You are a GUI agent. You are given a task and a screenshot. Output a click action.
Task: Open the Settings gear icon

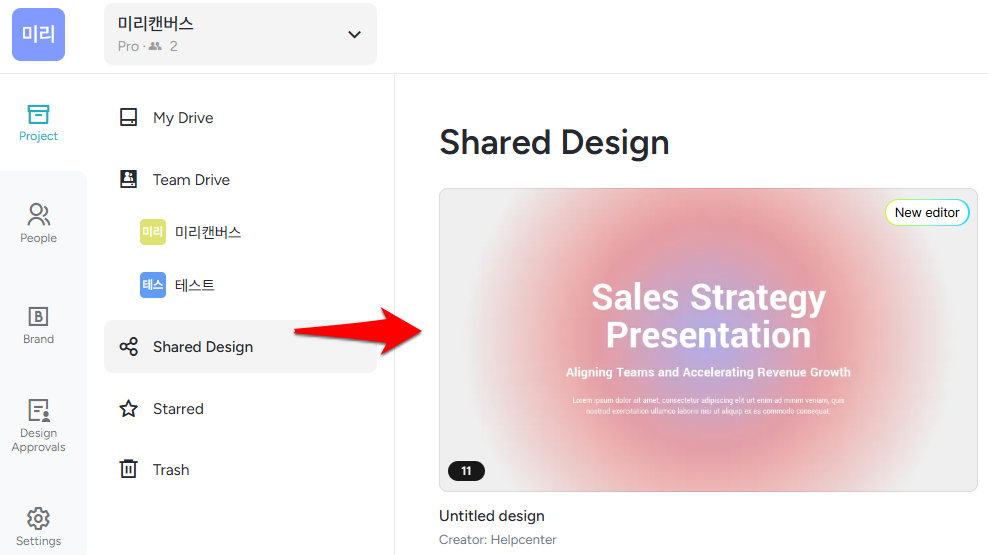pyautogui.click(x=38, y=518)
